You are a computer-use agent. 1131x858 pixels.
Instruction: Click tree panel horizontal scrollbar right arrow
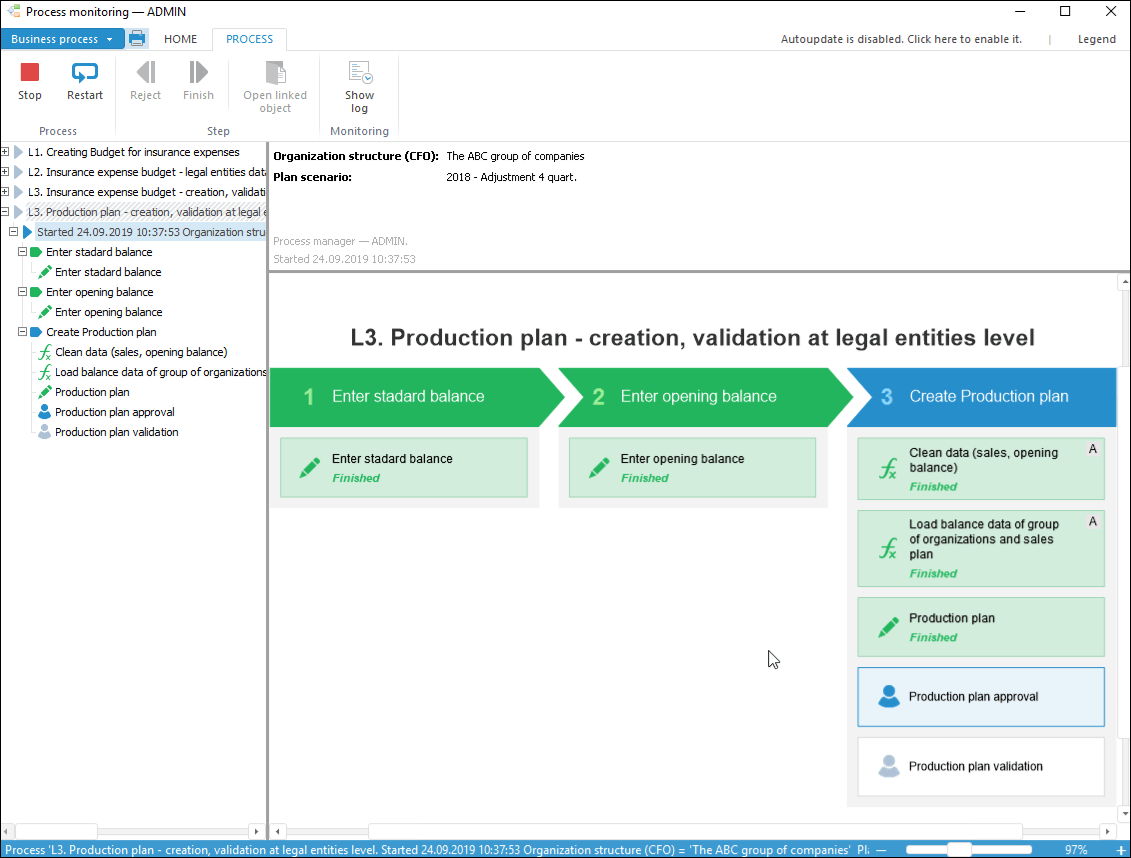click(256, 831)
